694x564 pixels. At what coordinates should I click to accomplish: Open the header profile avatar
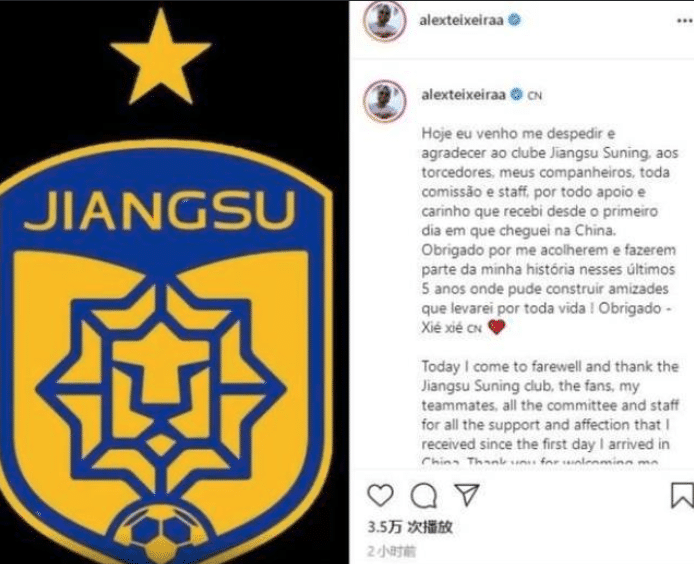384,21
